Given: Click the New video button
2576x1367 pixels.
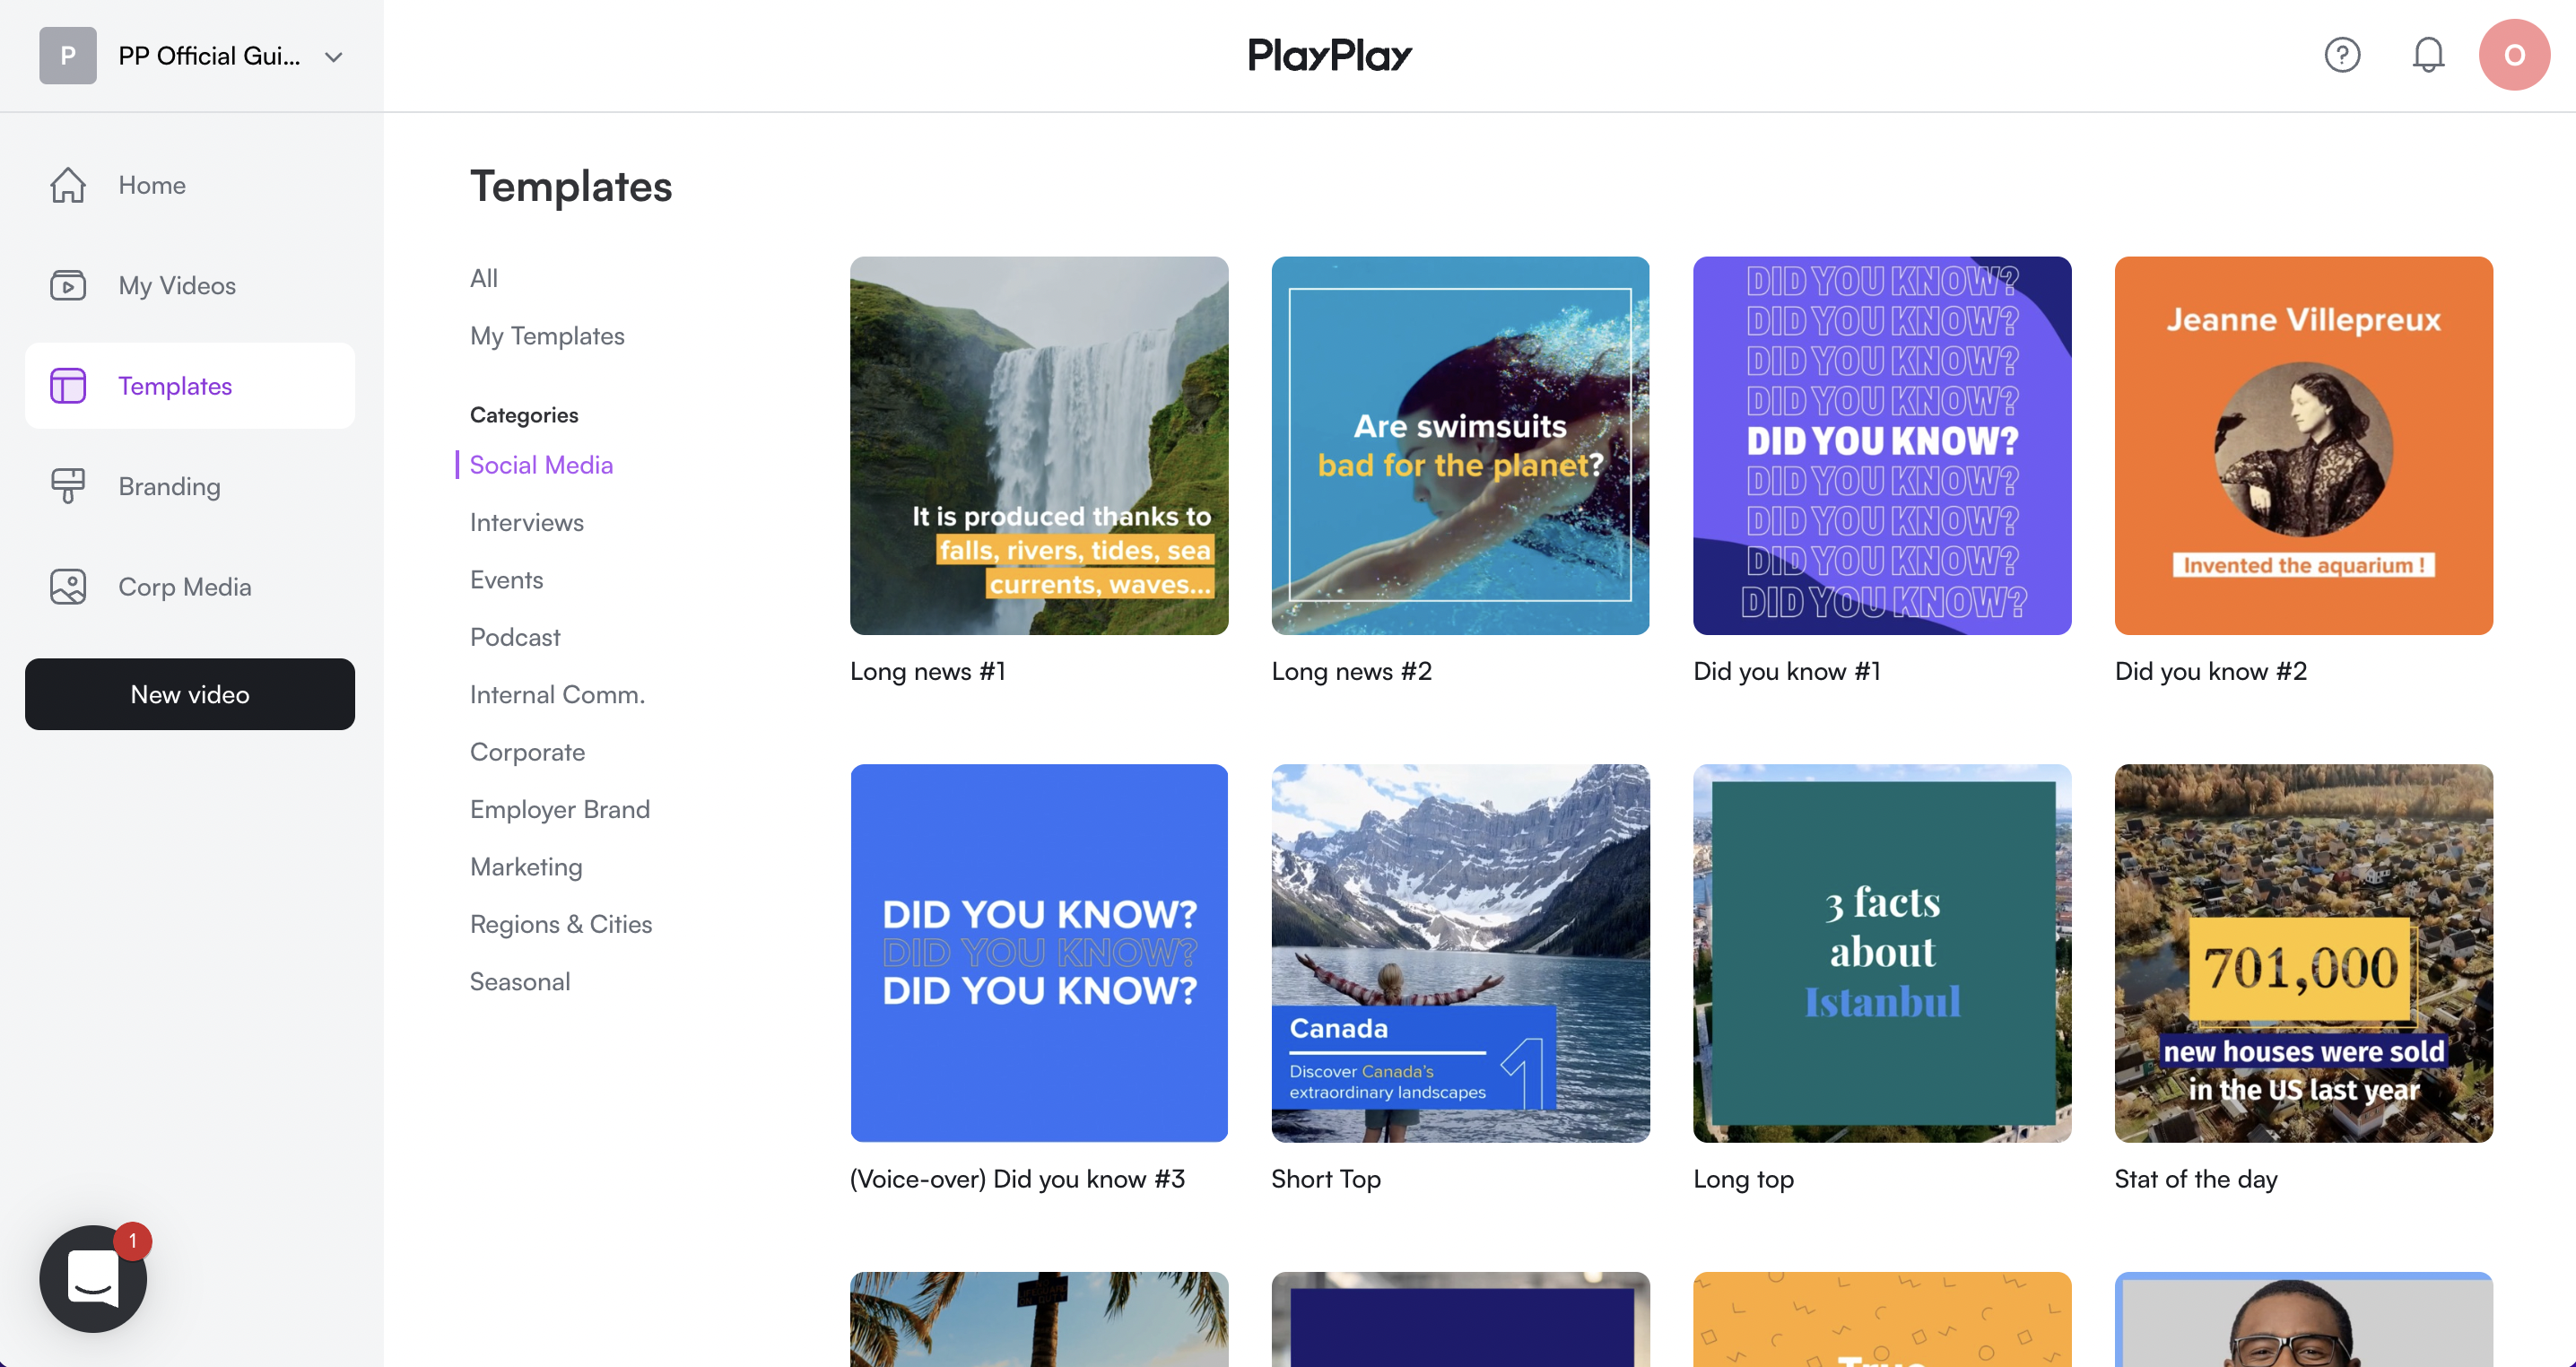Looking at the screenshot, I should point(190,694).
